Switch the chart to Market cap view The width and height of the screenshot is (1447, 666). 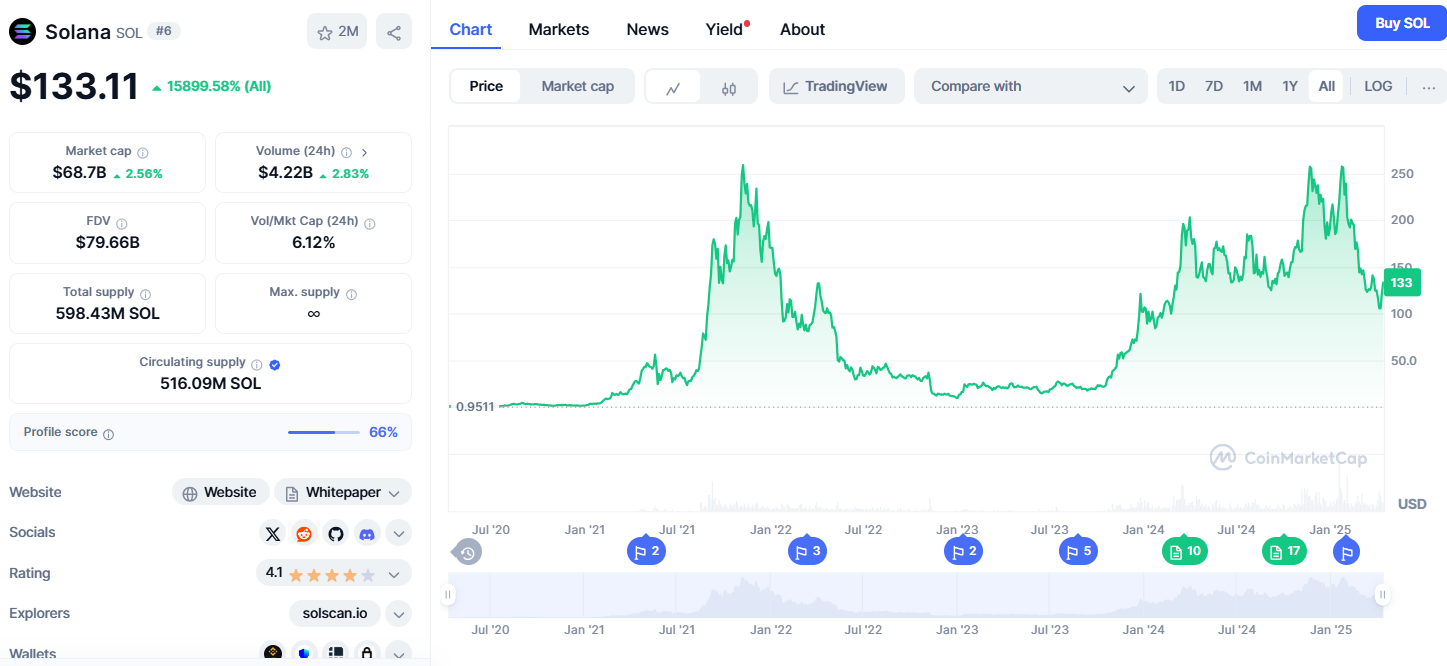pyautogui.click(x=577, y=86)
